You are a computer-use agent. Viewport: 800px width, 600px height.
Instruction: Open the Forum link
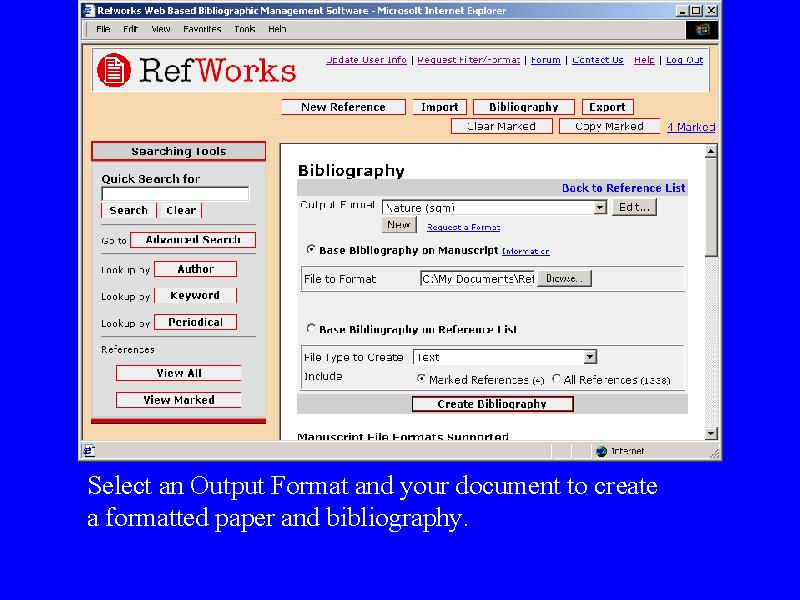[x=545, y=60]
